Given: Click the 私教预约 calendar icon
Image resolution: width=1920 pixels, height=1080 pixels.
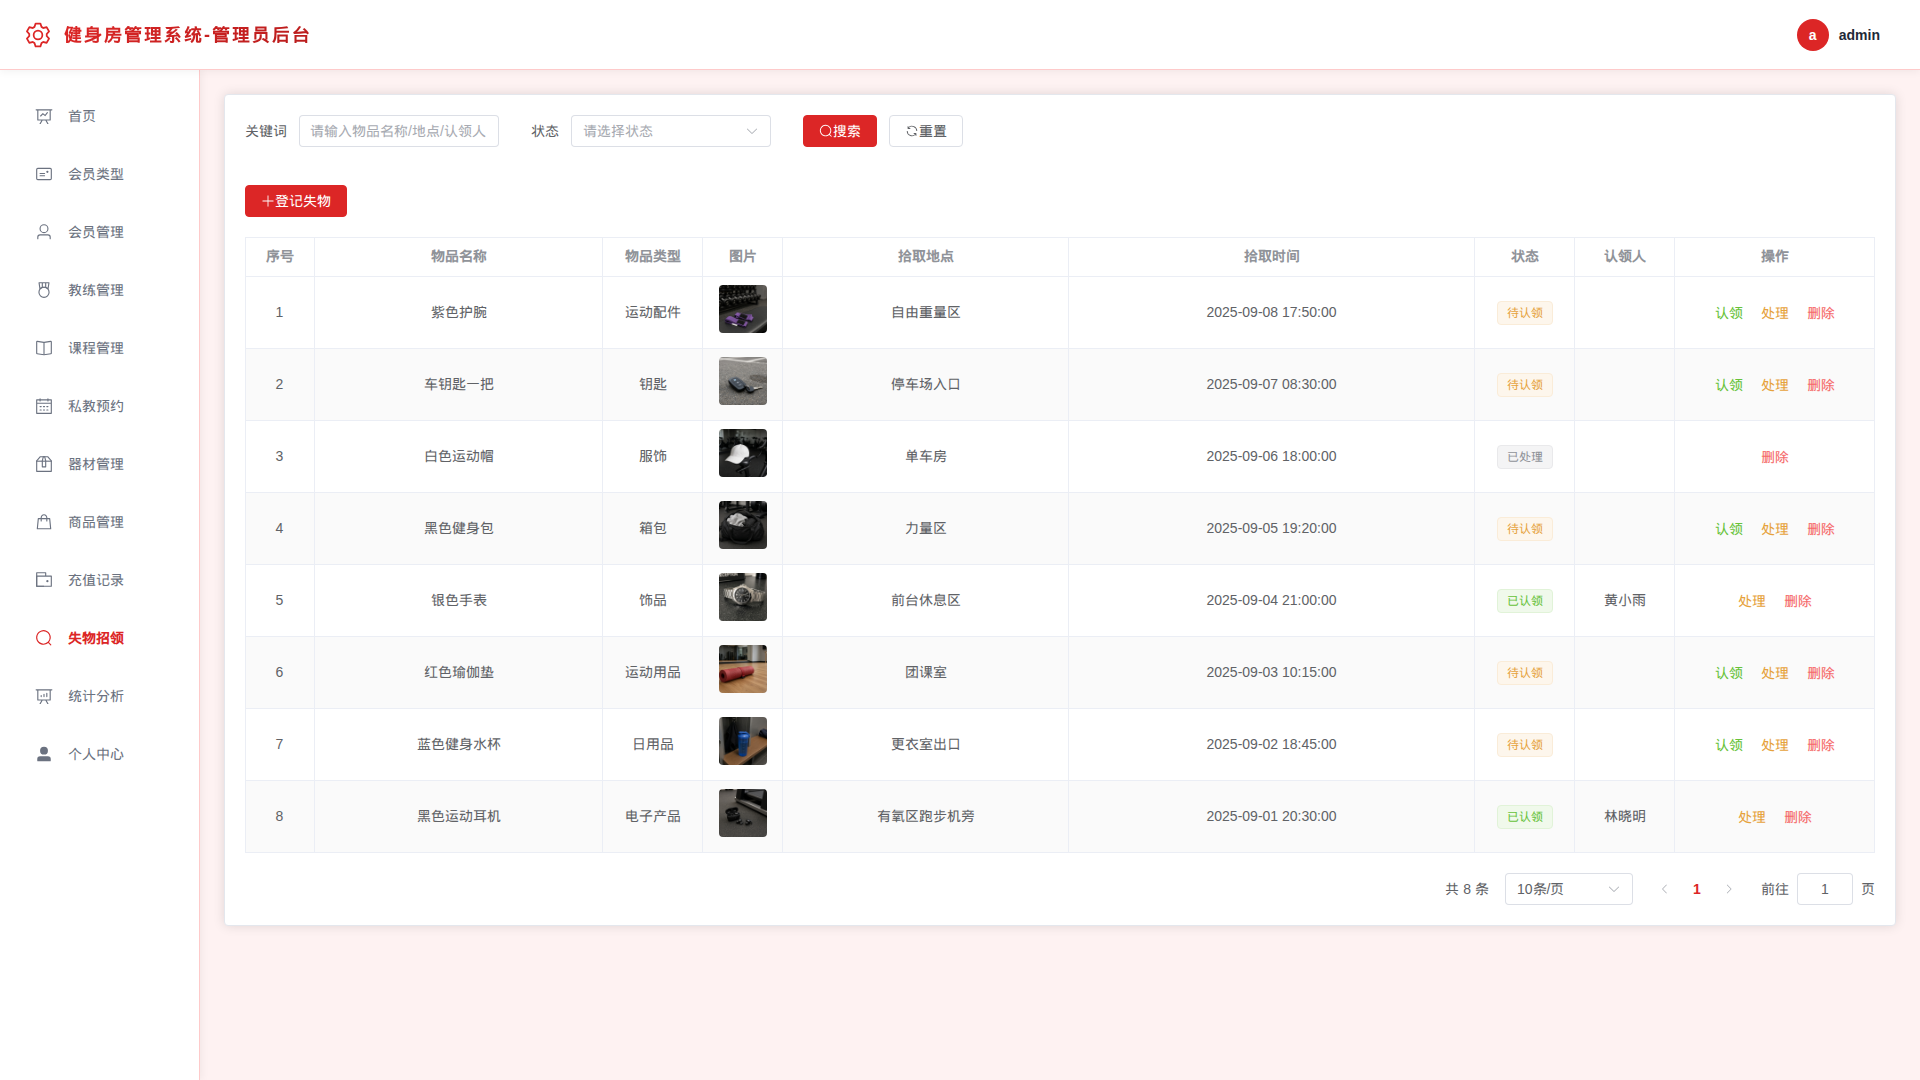Looking at the screenshot, I should [44, 406].
